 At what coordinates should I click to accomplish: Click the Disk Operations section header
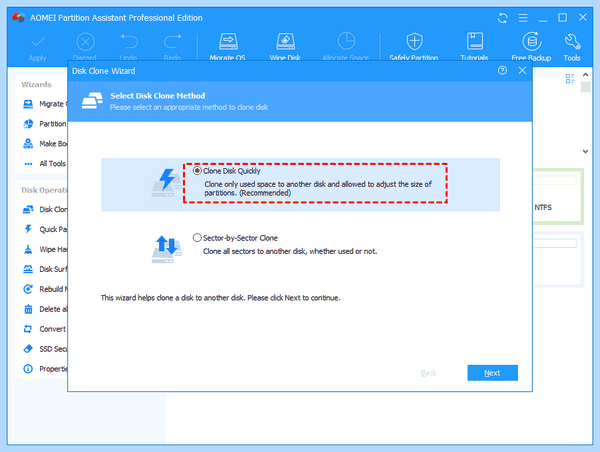[x=44, y=190]
